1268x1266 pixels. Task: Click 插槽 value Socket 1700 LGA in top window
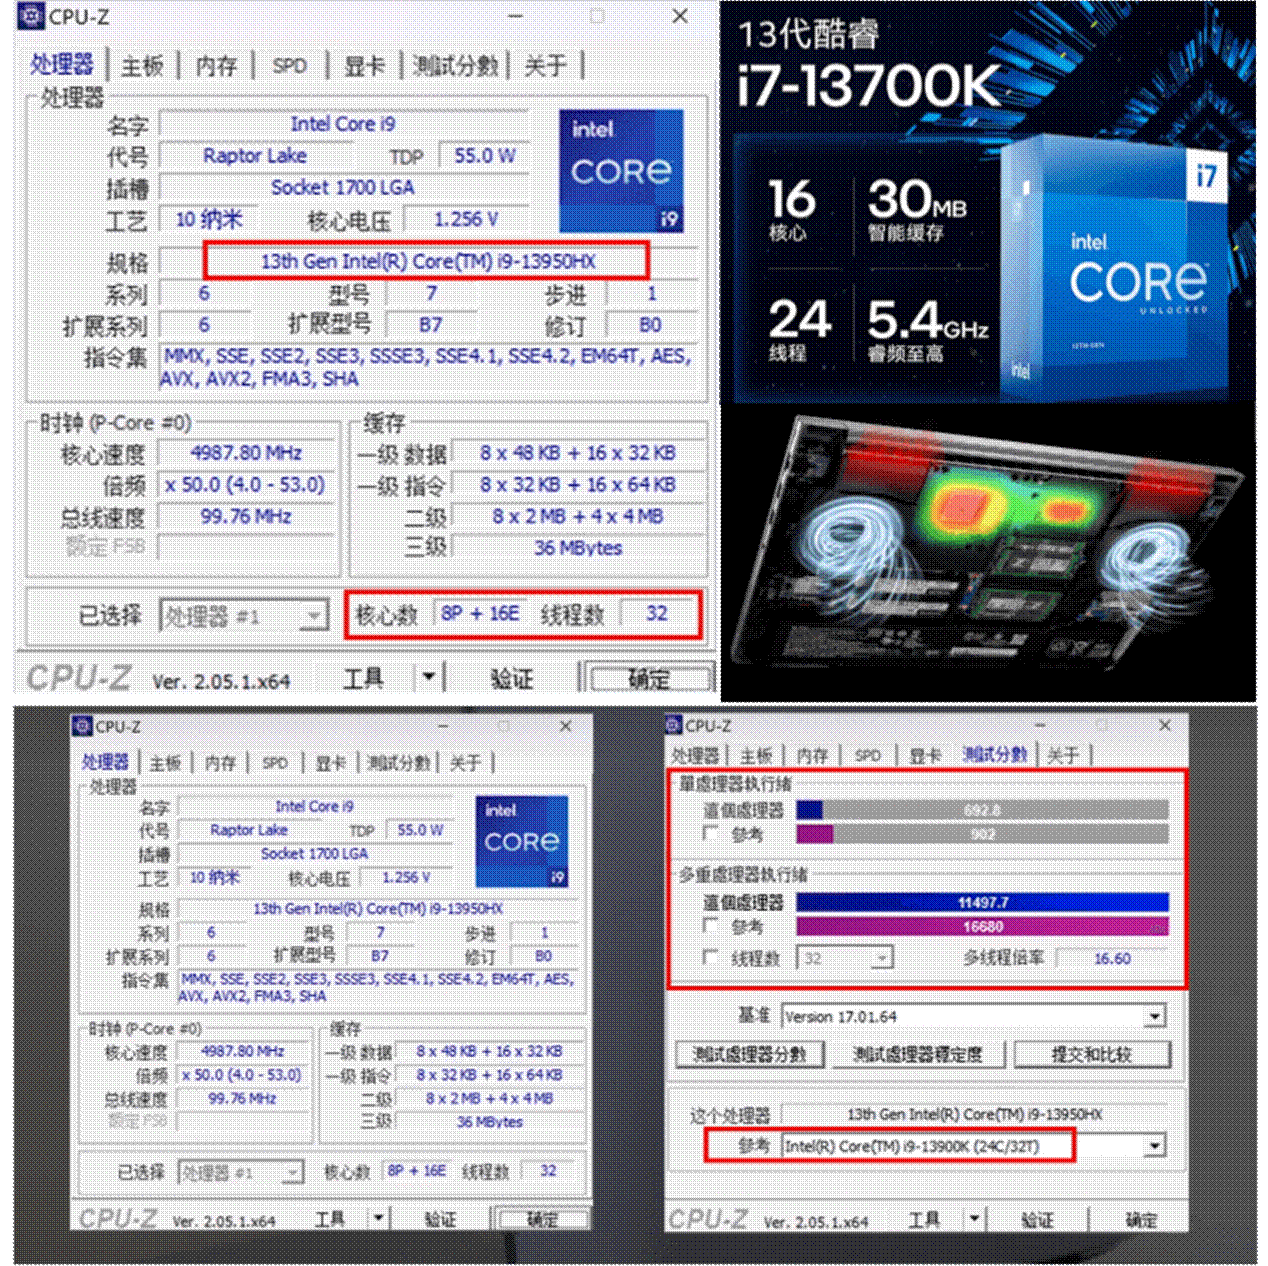click(x=343, y=188)
